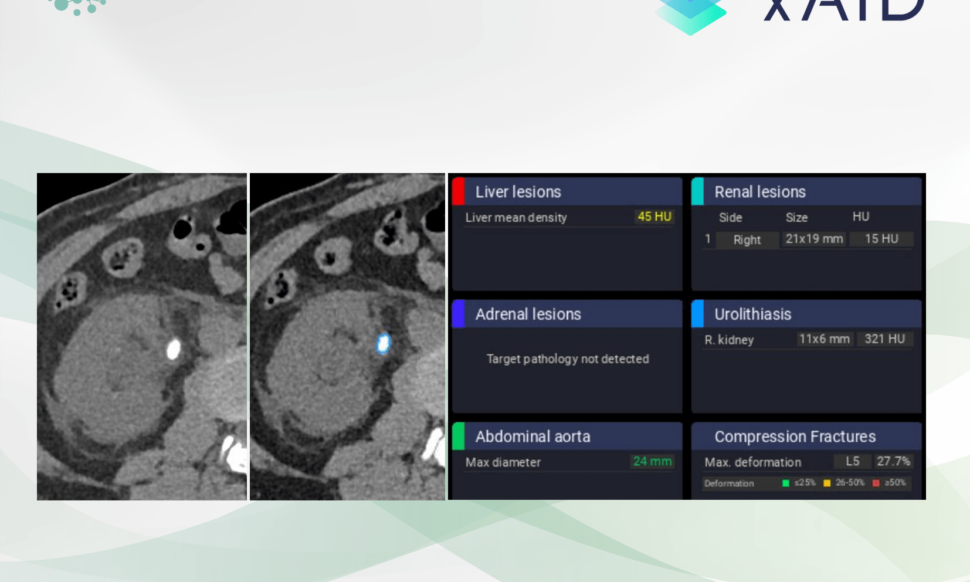Open the Liver lesions panel header
Image resolution: width=970 pixels, height=582 pixels.
tap(567, 191)
